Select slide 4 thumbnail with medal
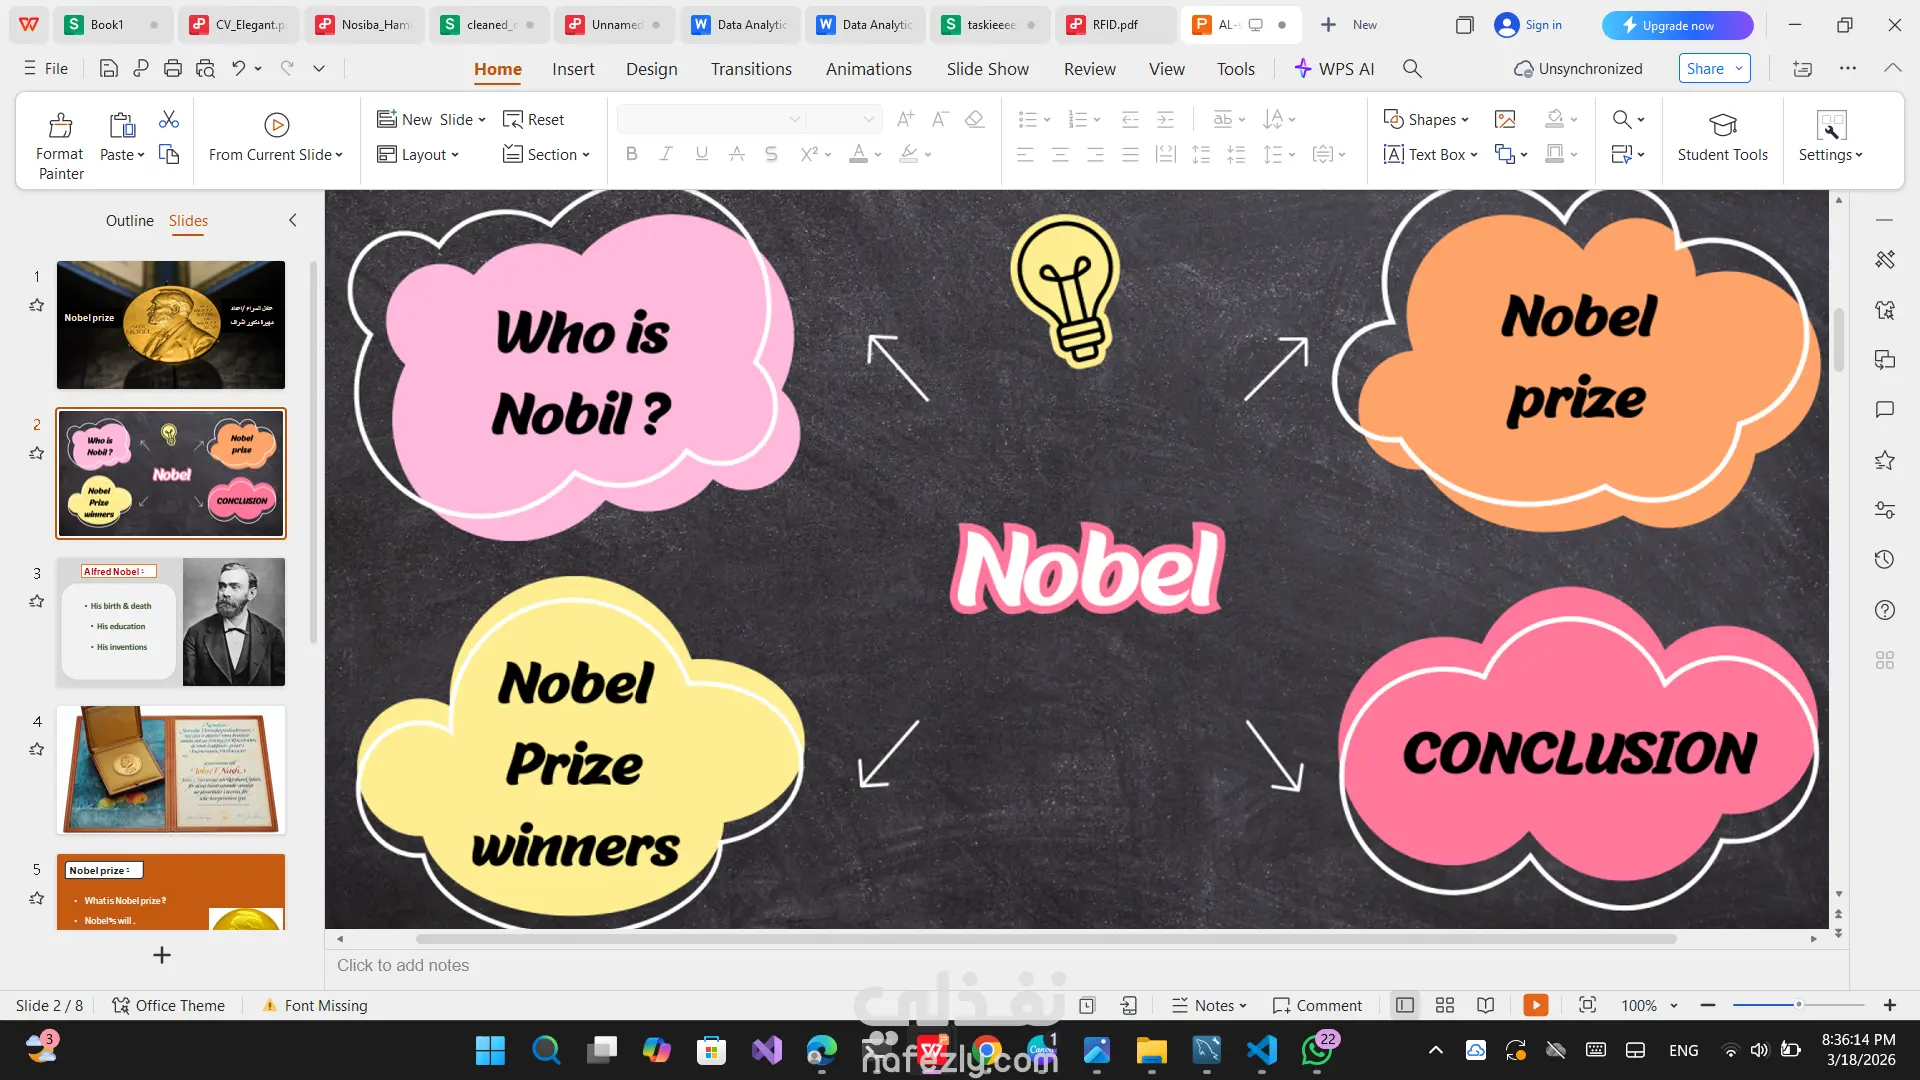The width and height of the screenshot is (1920, 1080). pos(171,770)
